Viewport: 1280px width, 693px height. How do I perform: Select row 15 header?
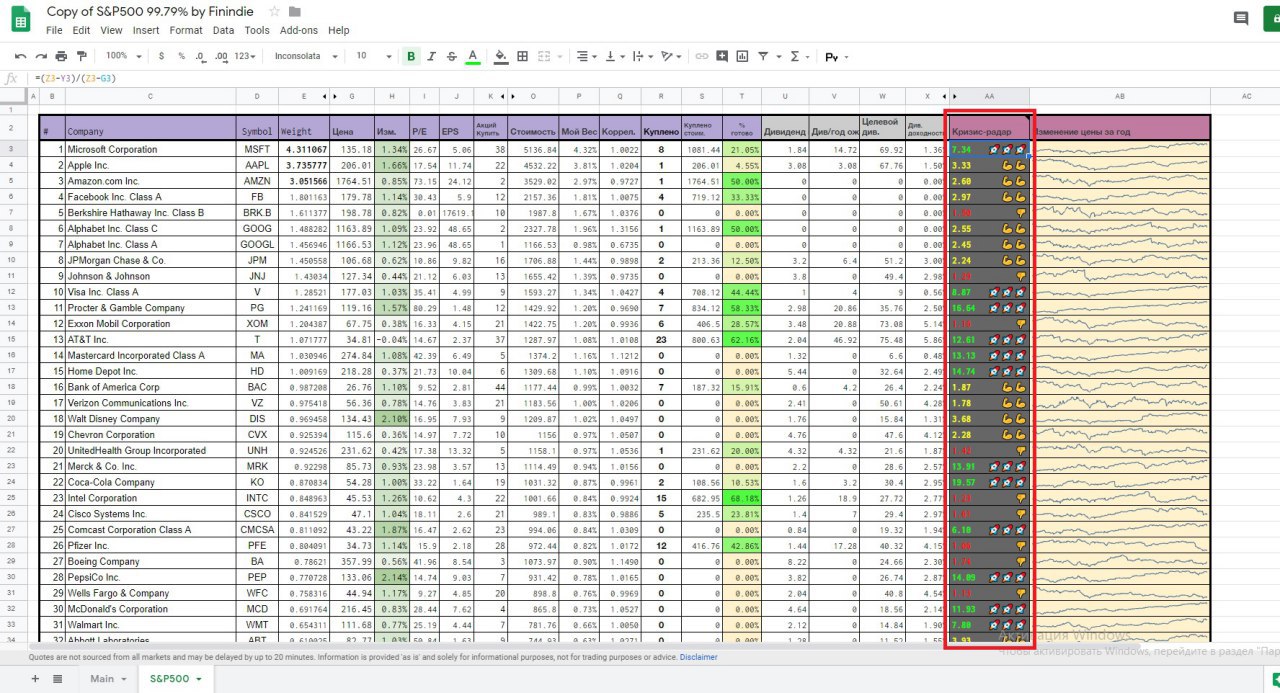pos(13,340)
